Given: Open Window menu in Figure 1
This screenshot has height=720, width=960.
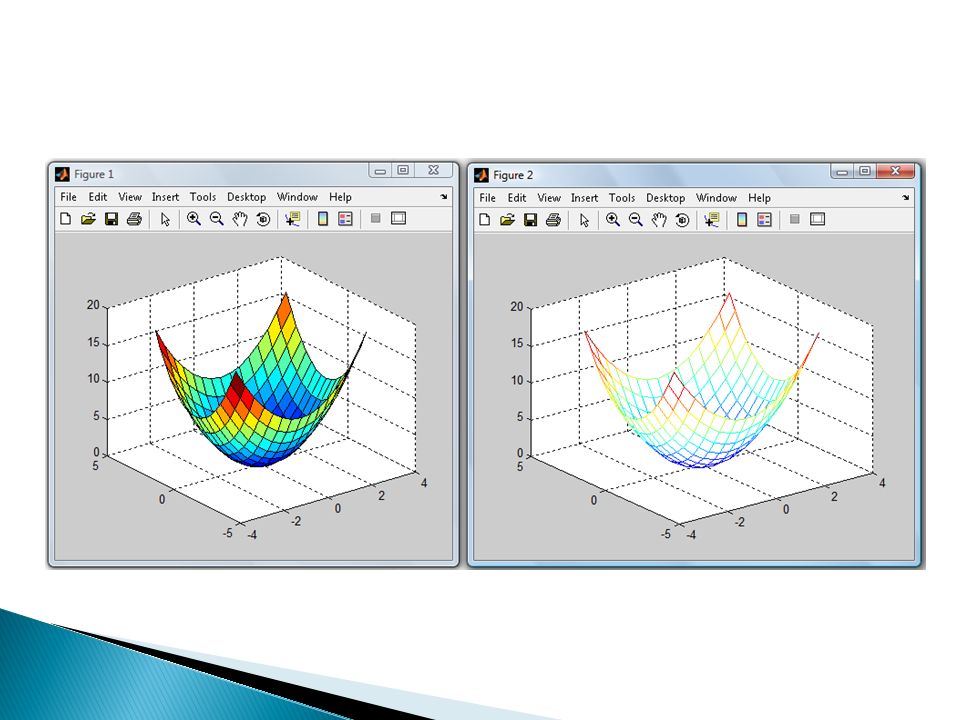Looking at the screenshot, I should pyautogui.click(x=298, y=197).
